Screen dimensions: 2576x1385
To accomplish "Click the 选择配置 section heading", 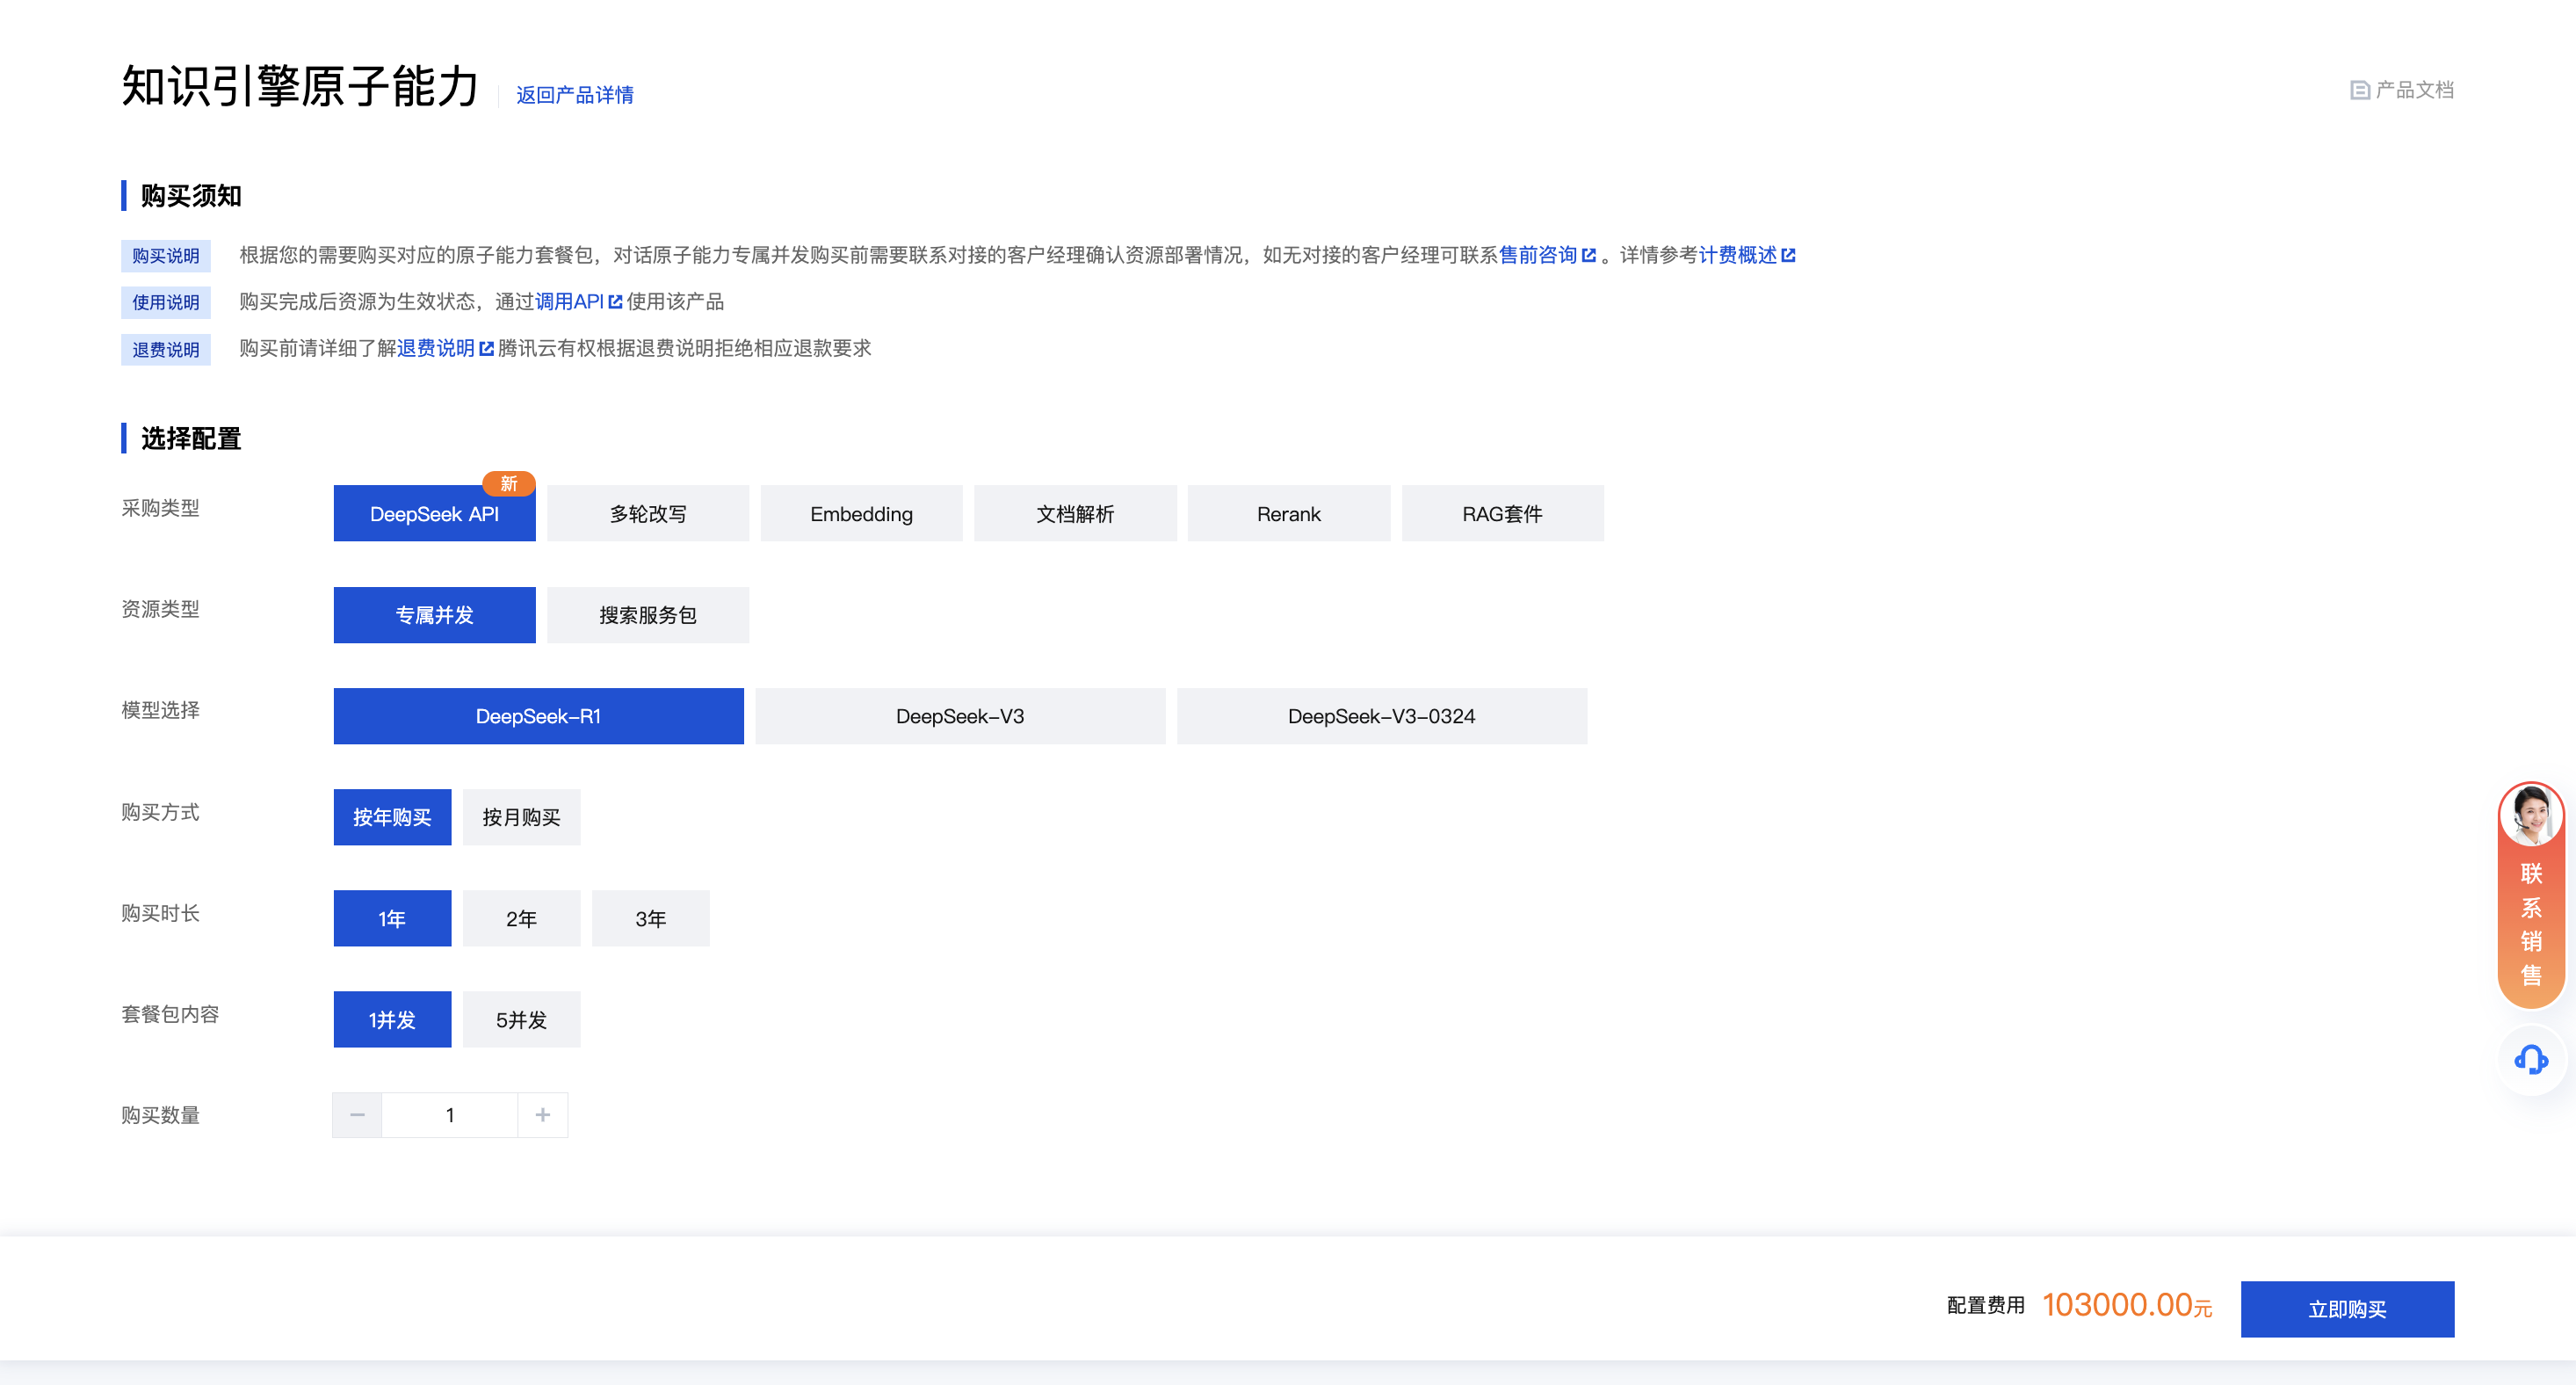I will [x=191, y=438].
